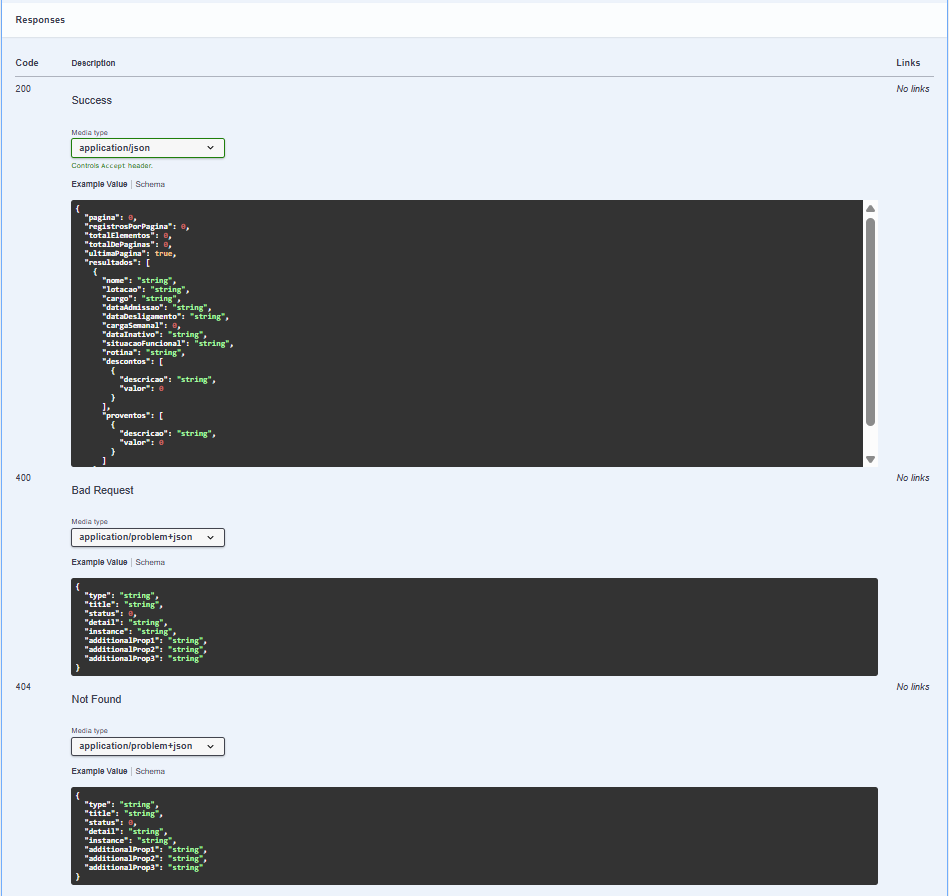The image size is (949, 896).
Task: Open media type dropdown for 400 Bad Request
Action: (148, 537)
